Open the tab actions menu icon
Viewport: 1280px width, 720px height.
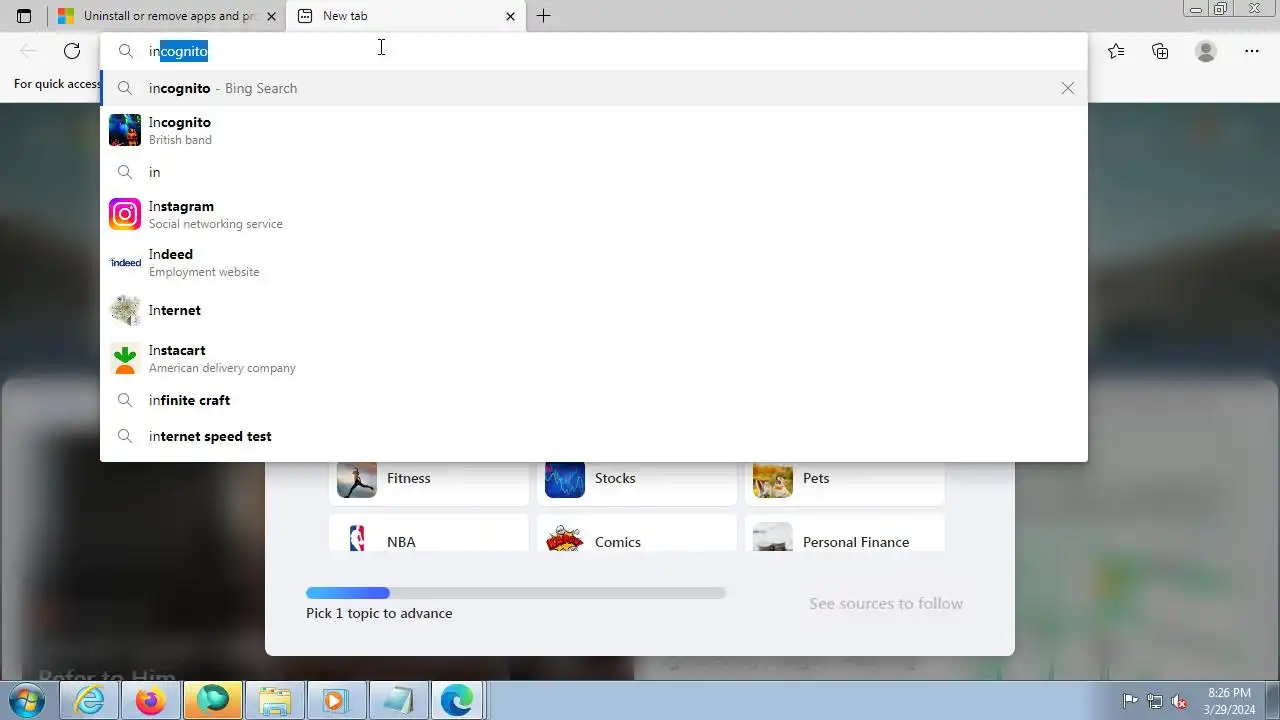(x=24, y=16)
